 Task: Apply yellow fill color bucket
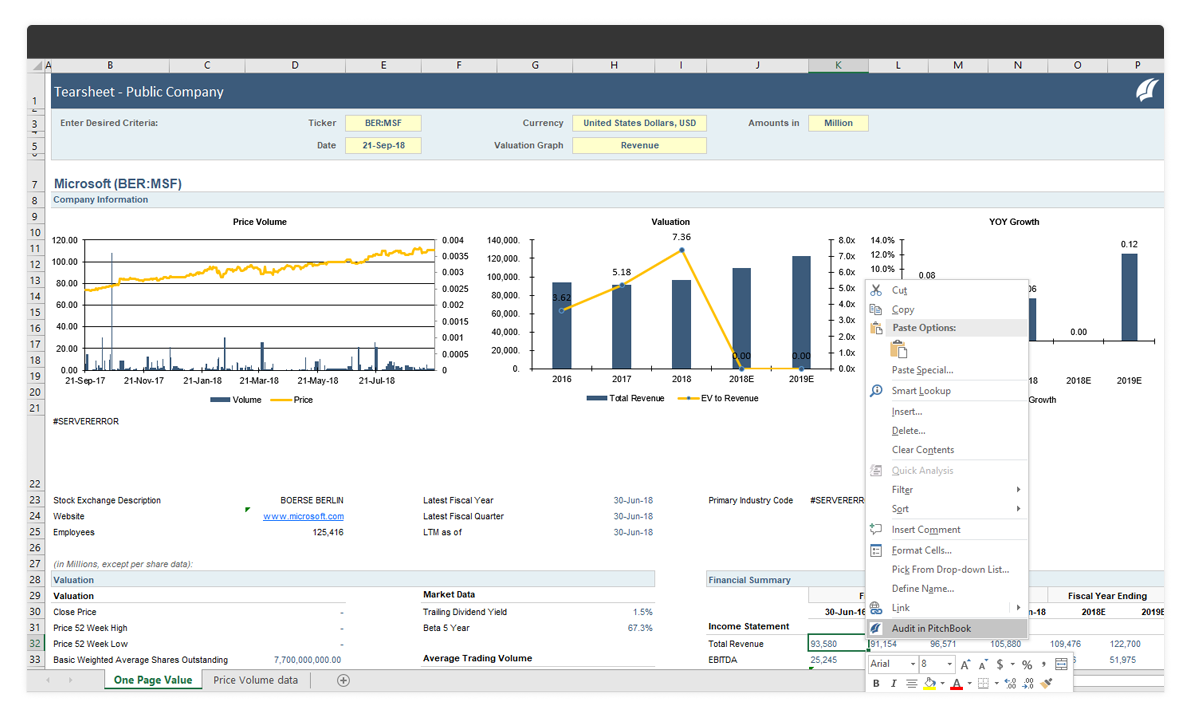pyautogui.click(x=930, y=684)
